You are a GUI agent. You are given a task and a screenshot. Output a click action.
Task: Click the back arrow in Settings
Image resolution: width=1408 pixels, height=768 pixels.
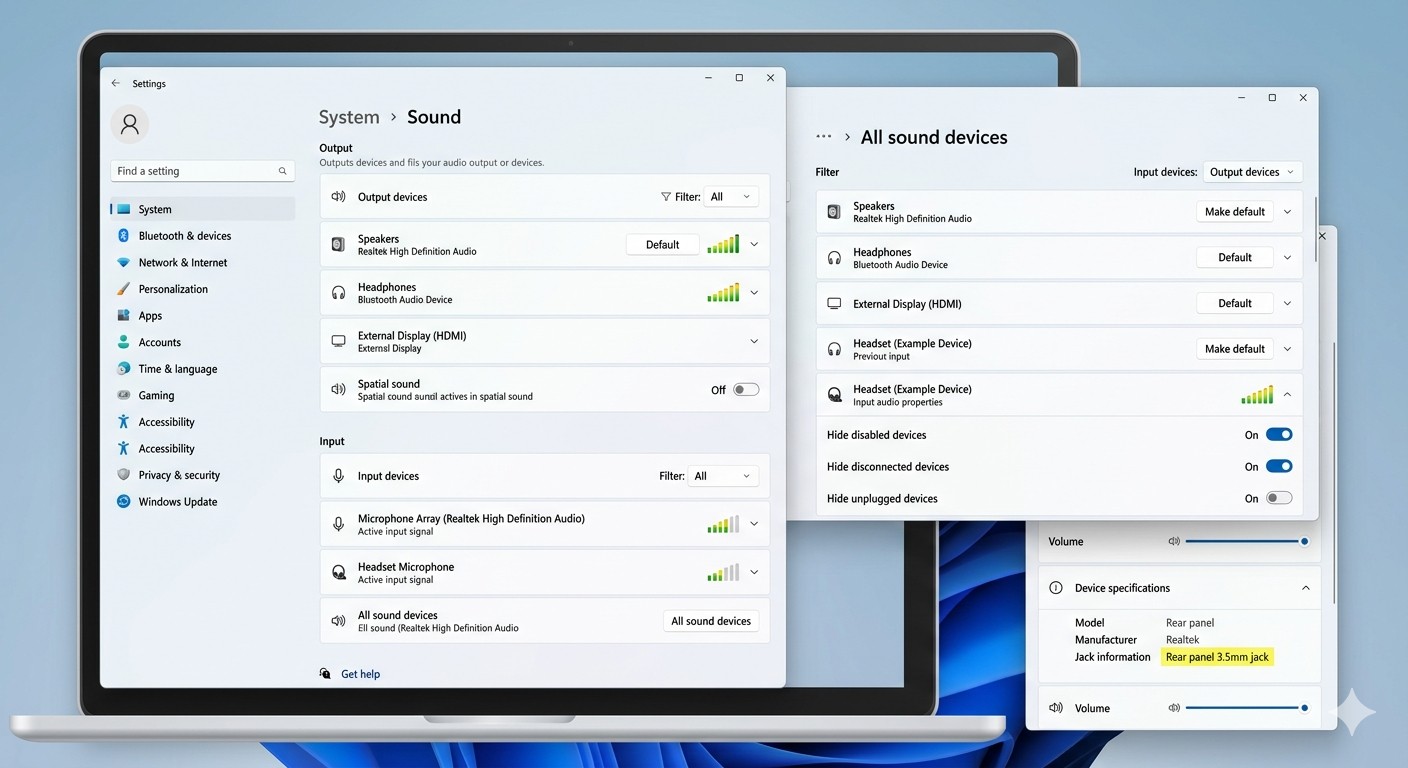(x=116, y=84)
